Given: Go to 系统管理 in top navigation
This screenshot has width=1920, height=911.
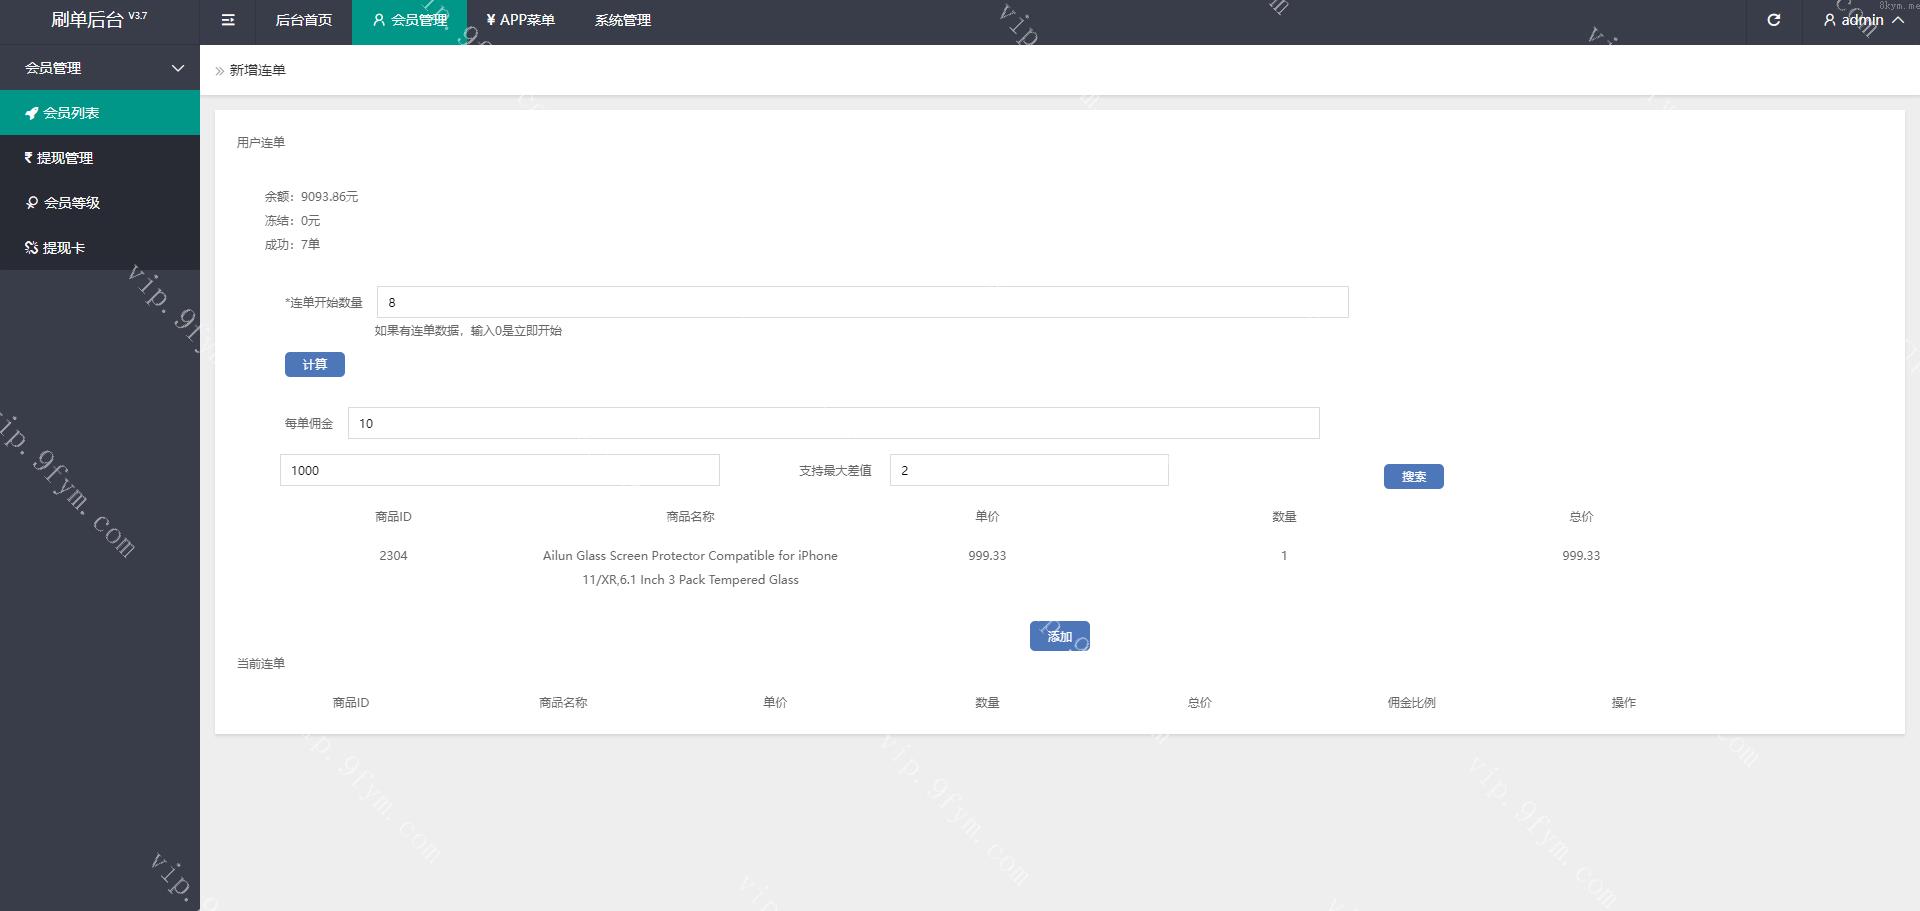Looking at the screenshot, I should point(622,20).
